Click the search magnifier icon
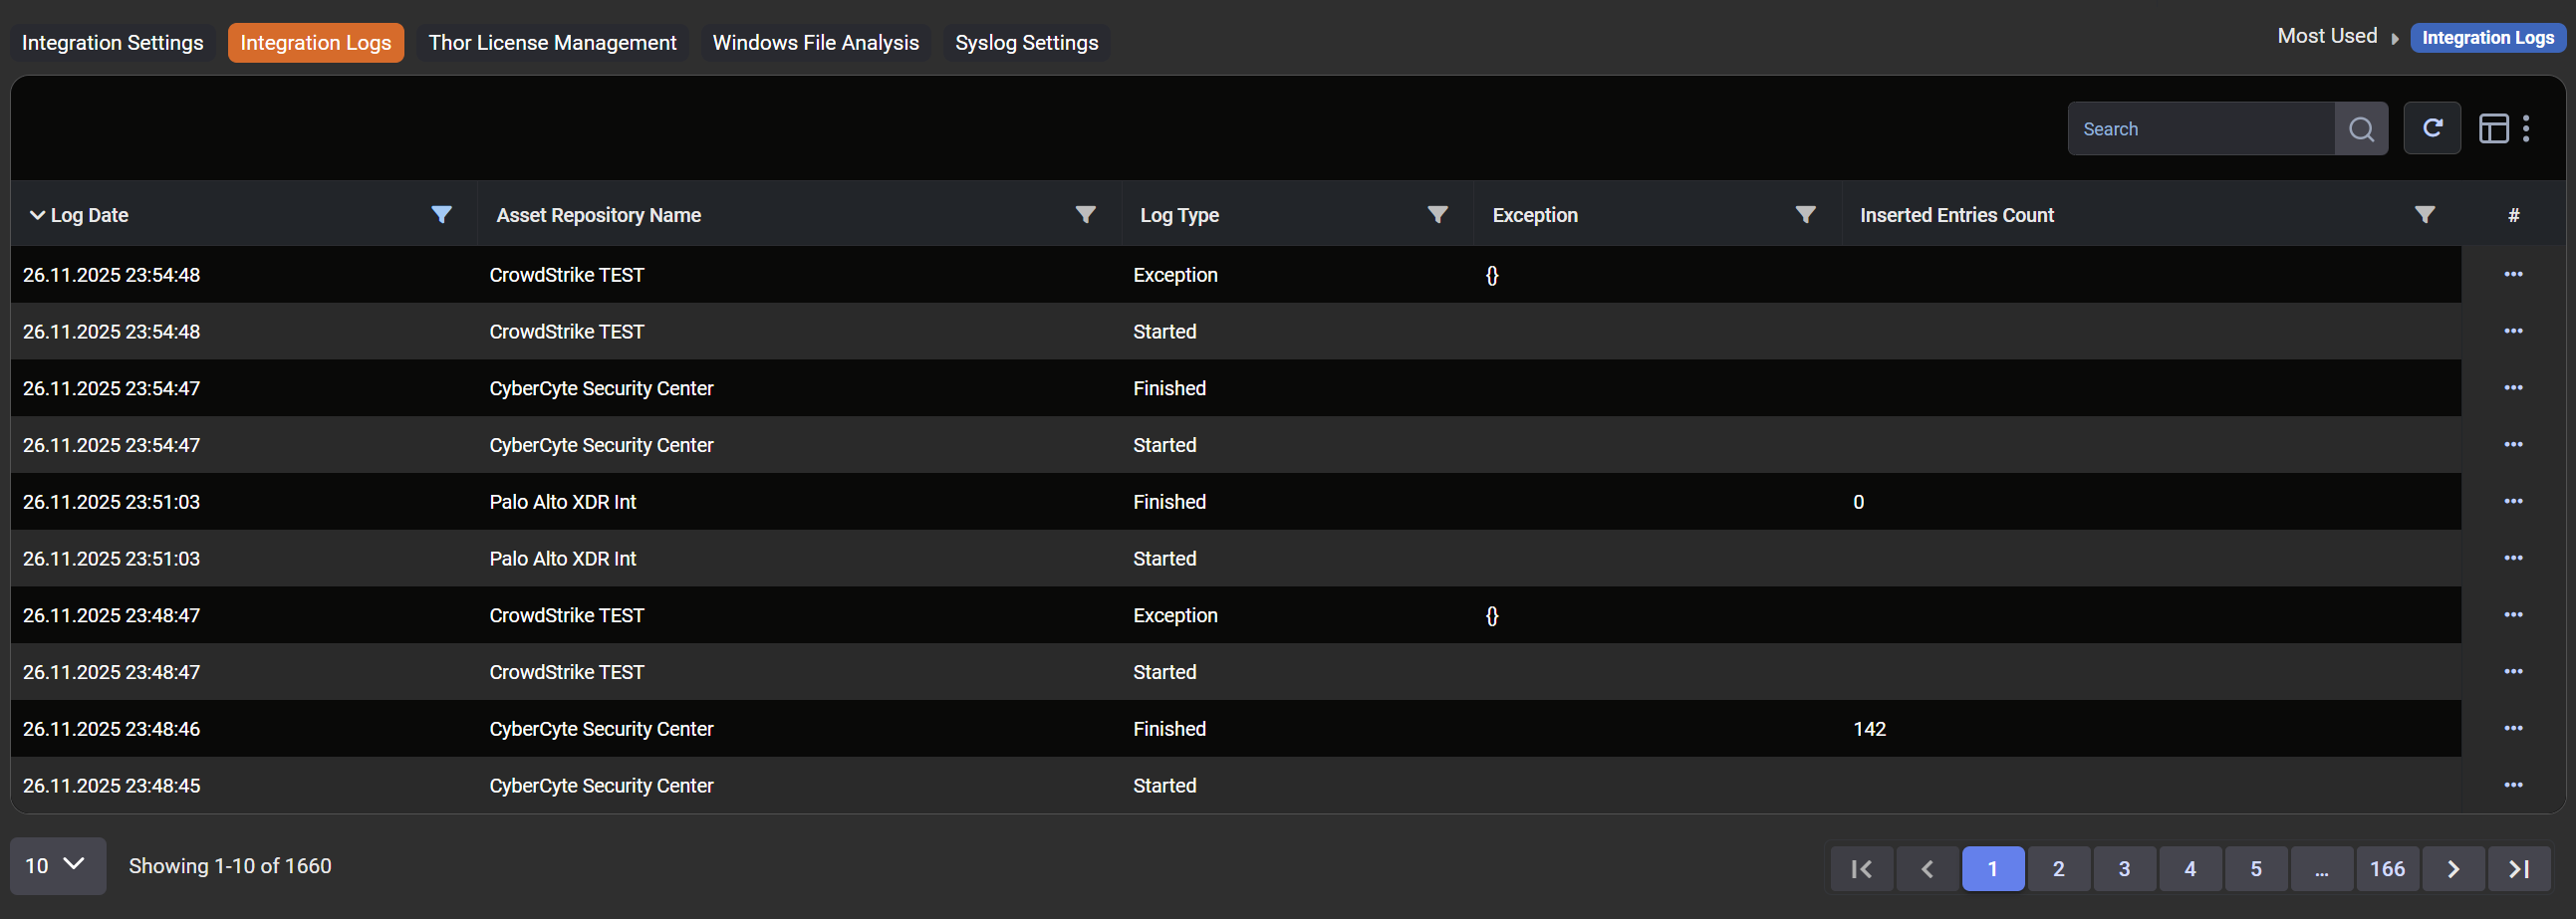Screen dimensions: 2576x919 click(x=2360, y=129)
